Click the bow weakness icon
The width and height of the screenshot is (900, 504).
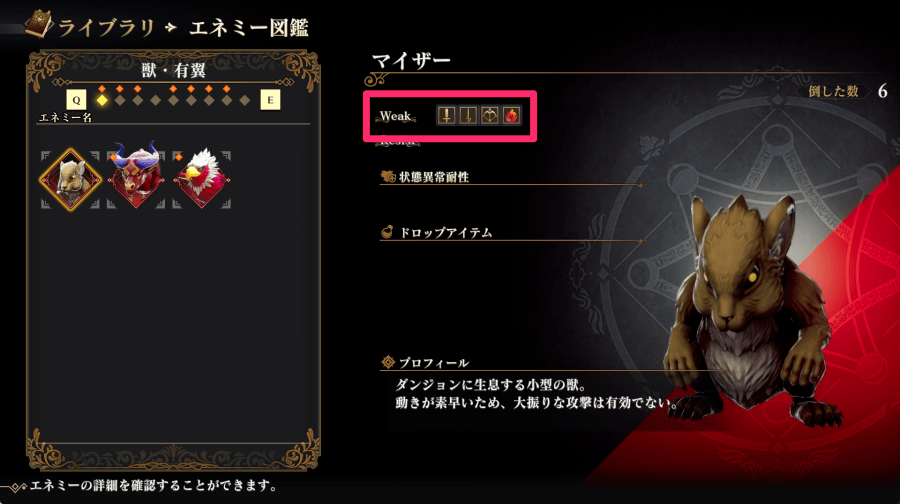tap(490, 115)
